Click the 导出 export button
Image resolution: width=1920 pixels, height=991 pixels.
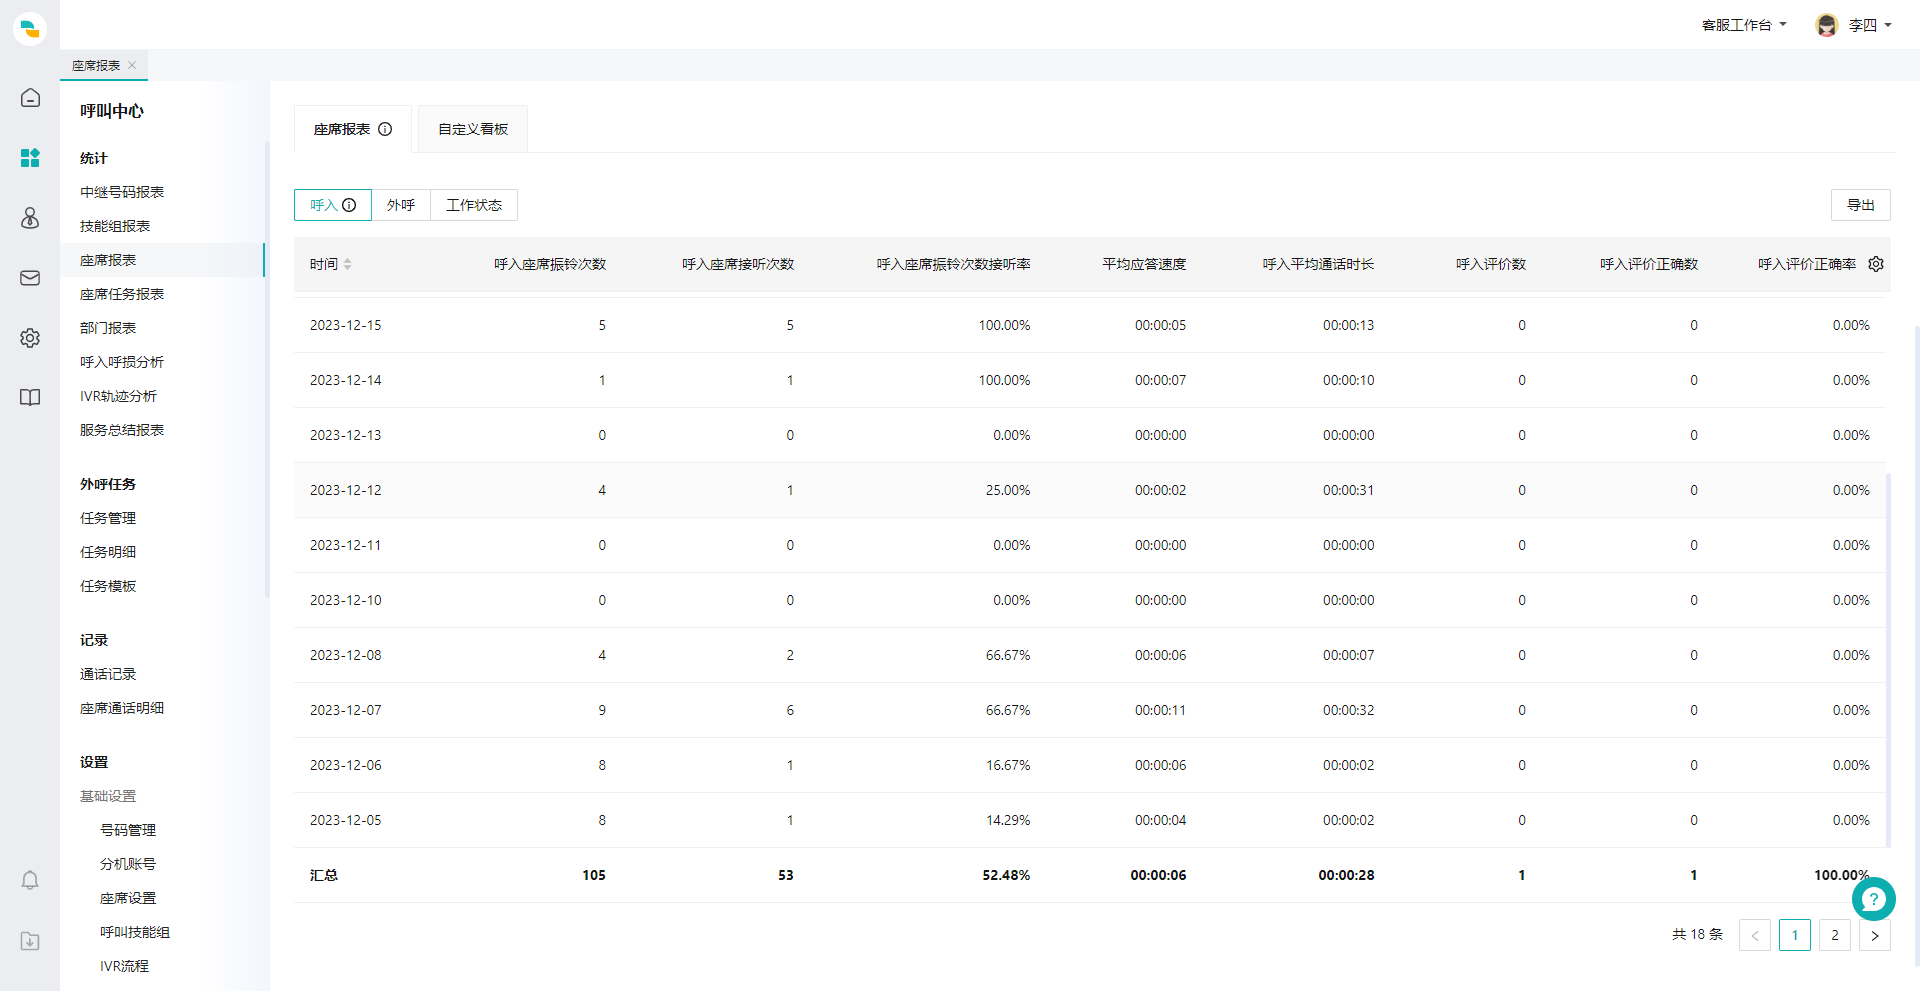[x=1861, y=205]
